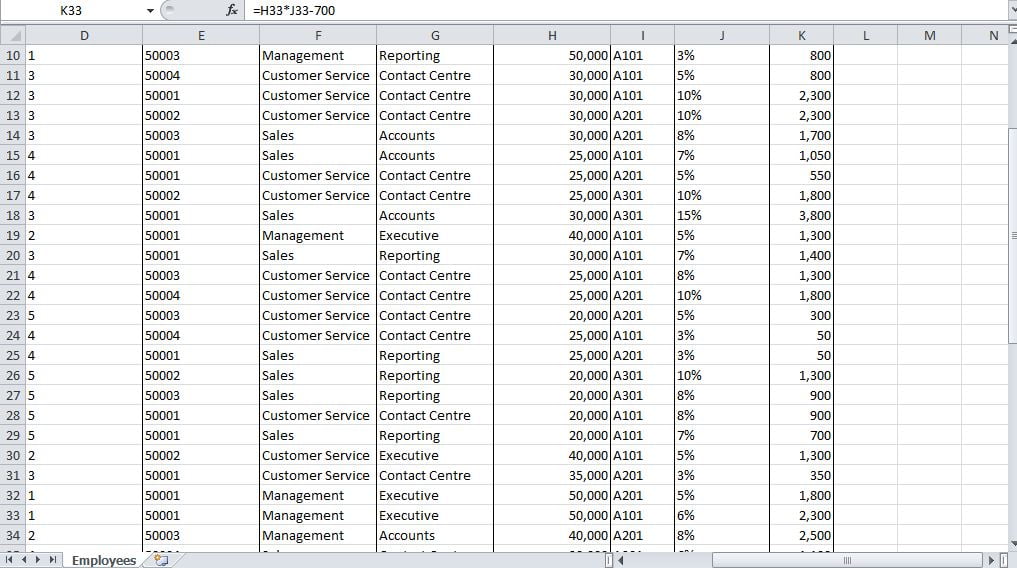Click the insert function fx icon
The height and width of the screenshot is (568, 1017).
coord(232,10)
